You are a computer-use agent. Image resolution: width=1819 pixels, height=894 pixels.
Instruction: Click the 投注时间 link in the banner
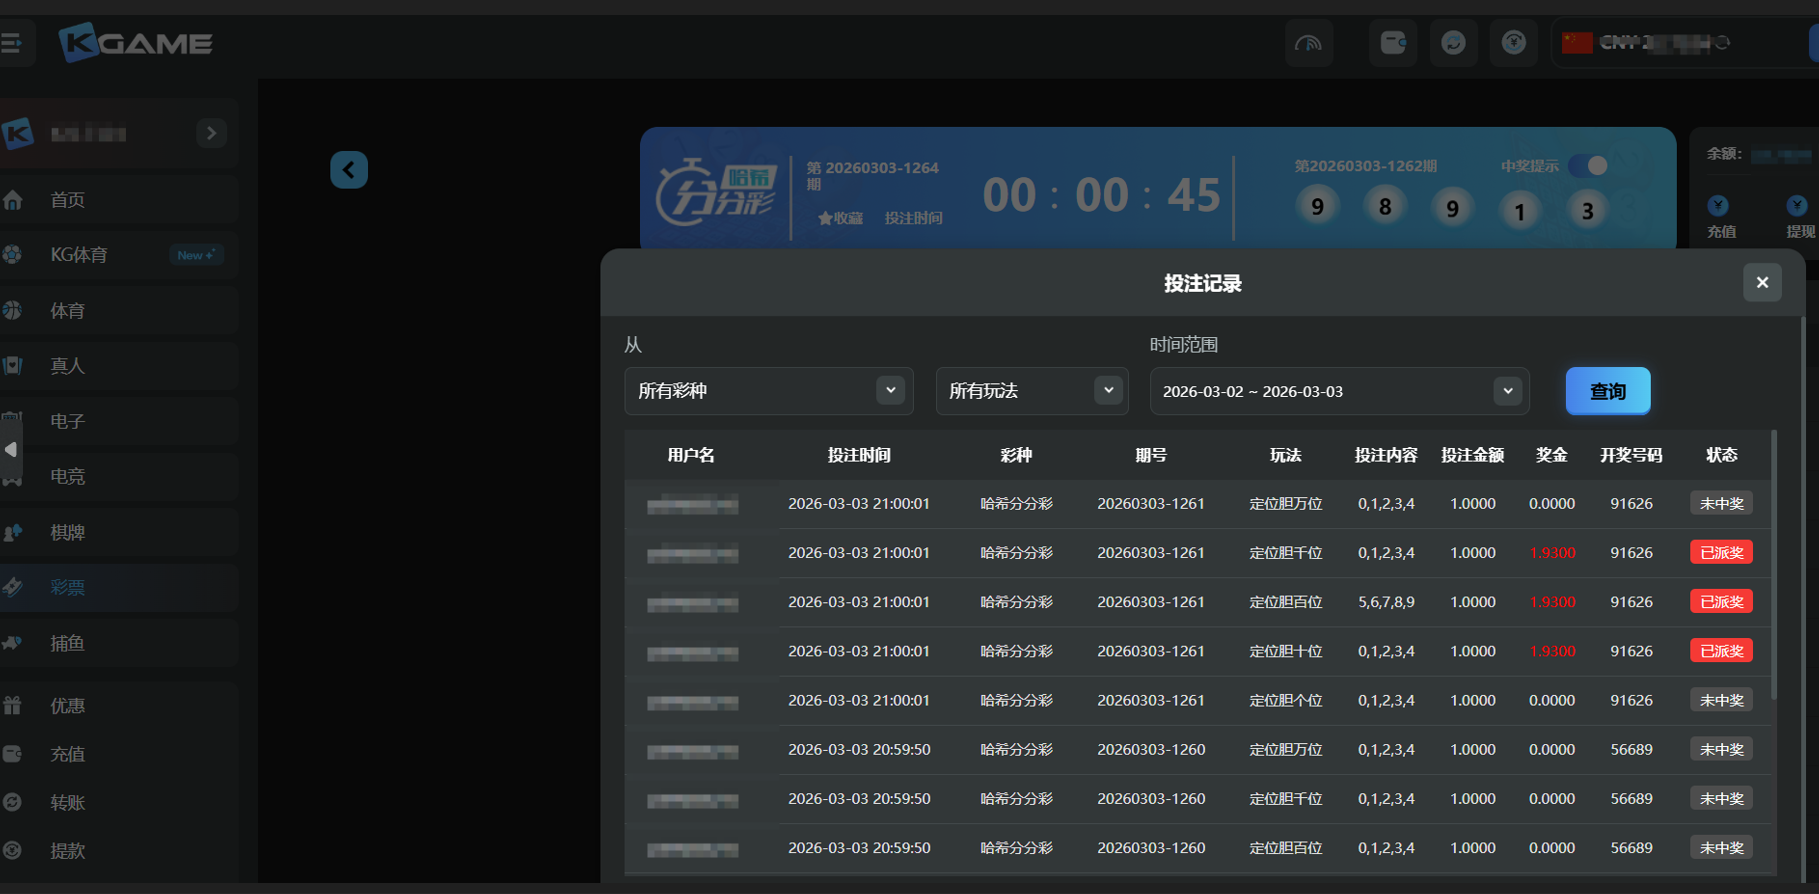pyautogui.click(x=913, y=218)
